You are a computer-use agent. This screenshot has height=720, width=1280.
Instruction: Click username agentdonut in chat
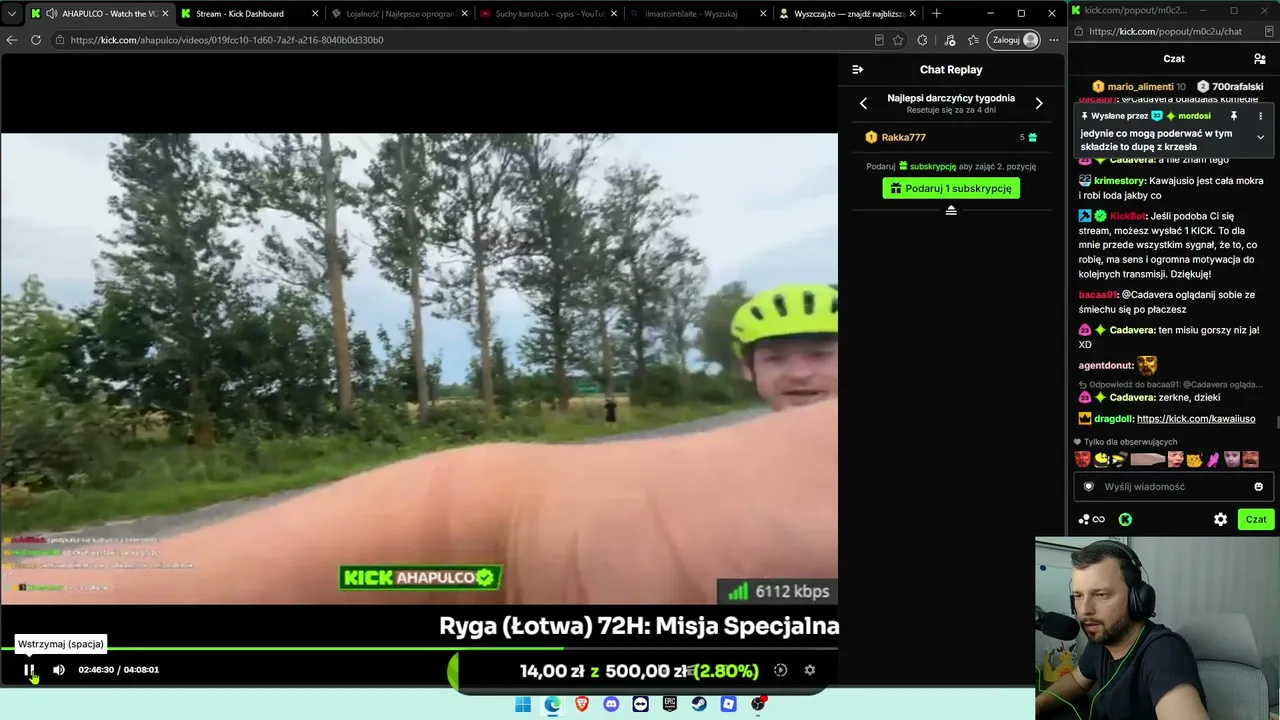pyautogui.click(x=1105, y=366)
